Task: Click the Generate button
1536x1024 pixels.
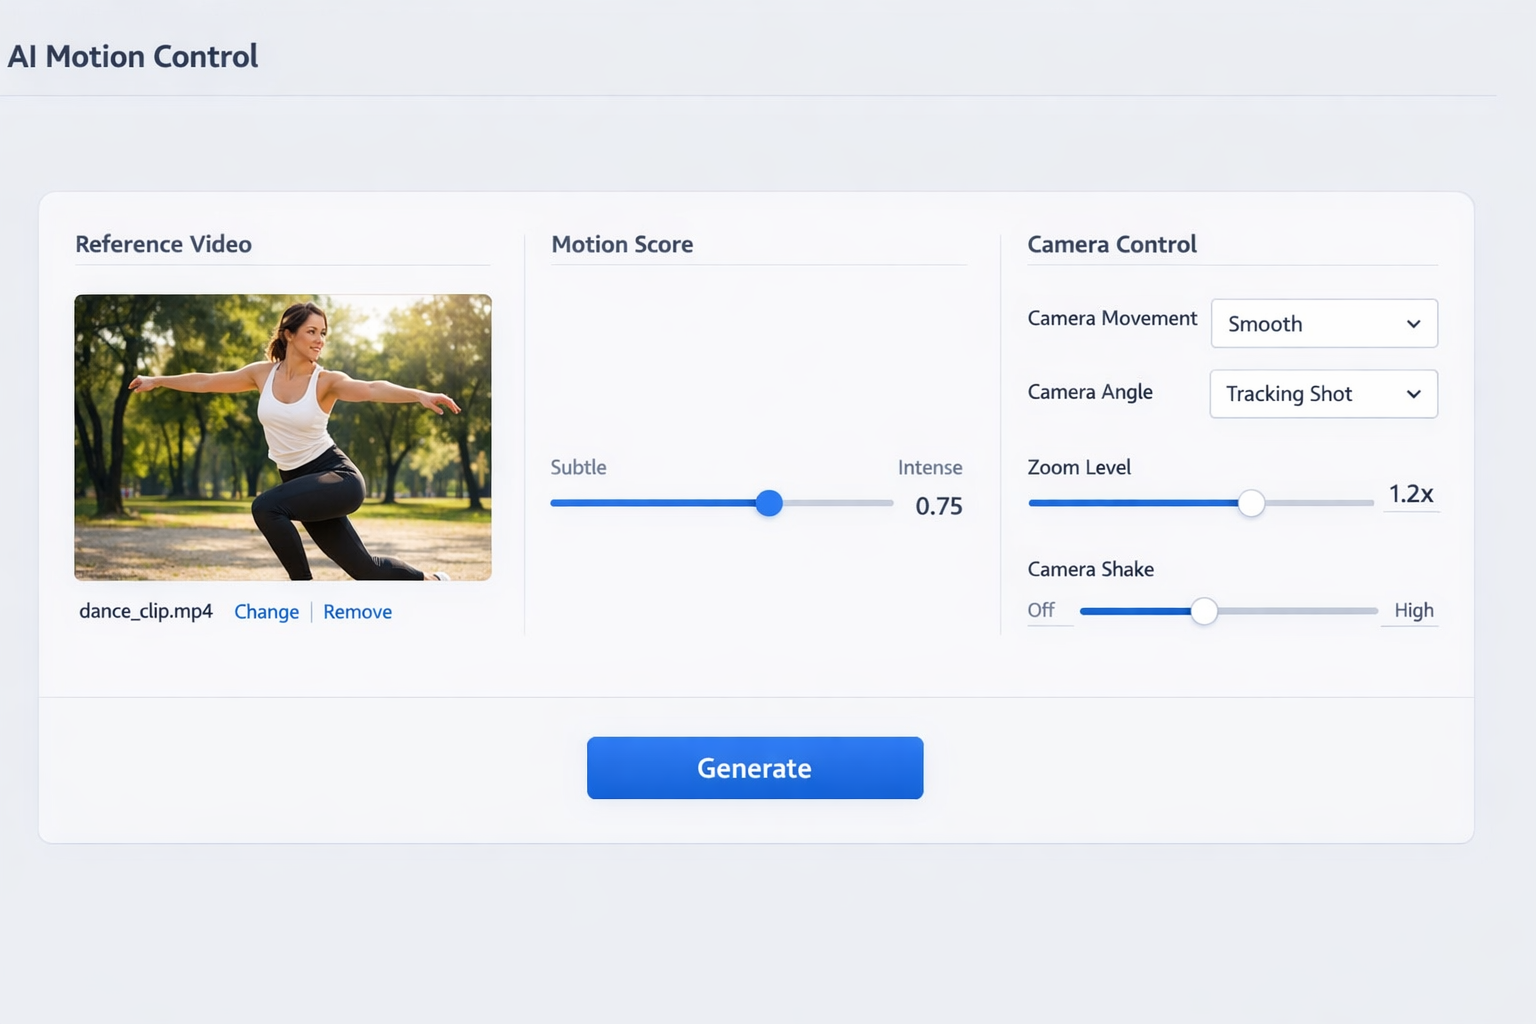Action: pos(754,768)
